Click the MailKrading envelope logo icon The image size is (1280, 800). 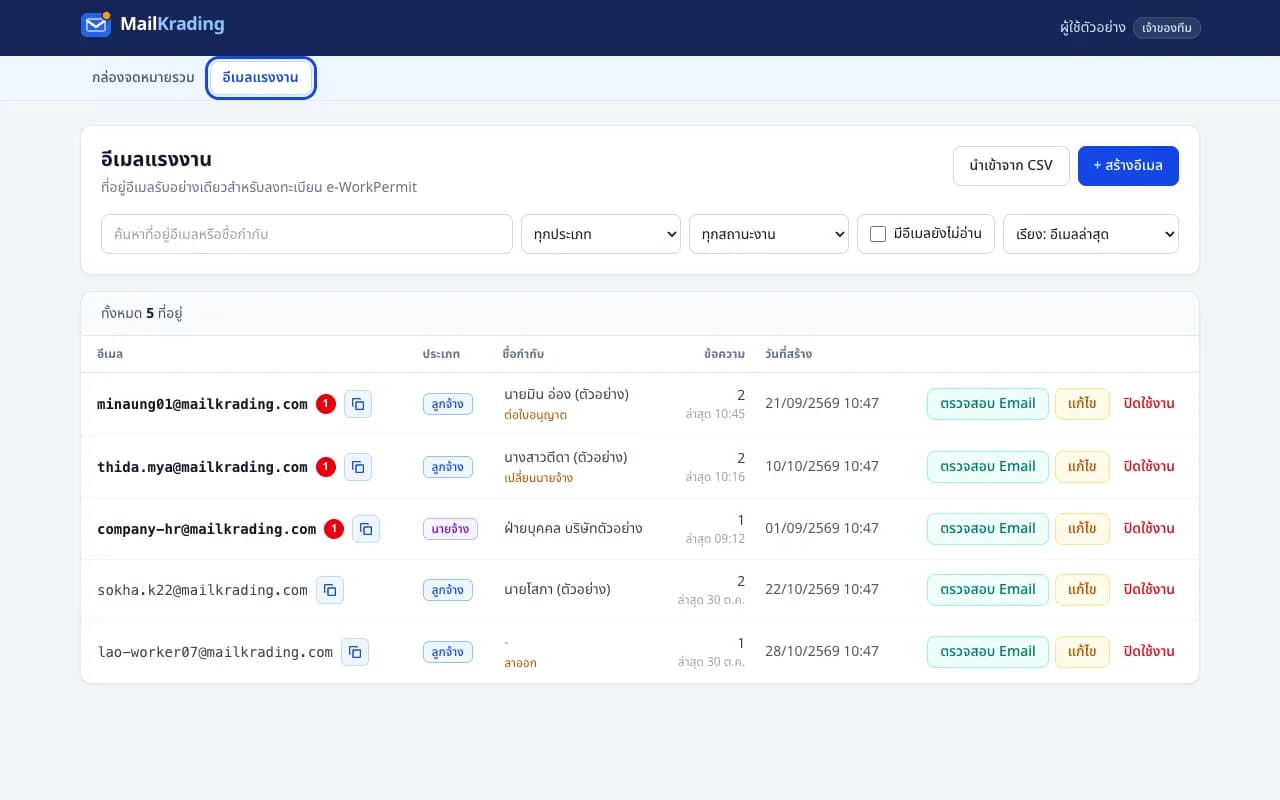coord(96,24)
